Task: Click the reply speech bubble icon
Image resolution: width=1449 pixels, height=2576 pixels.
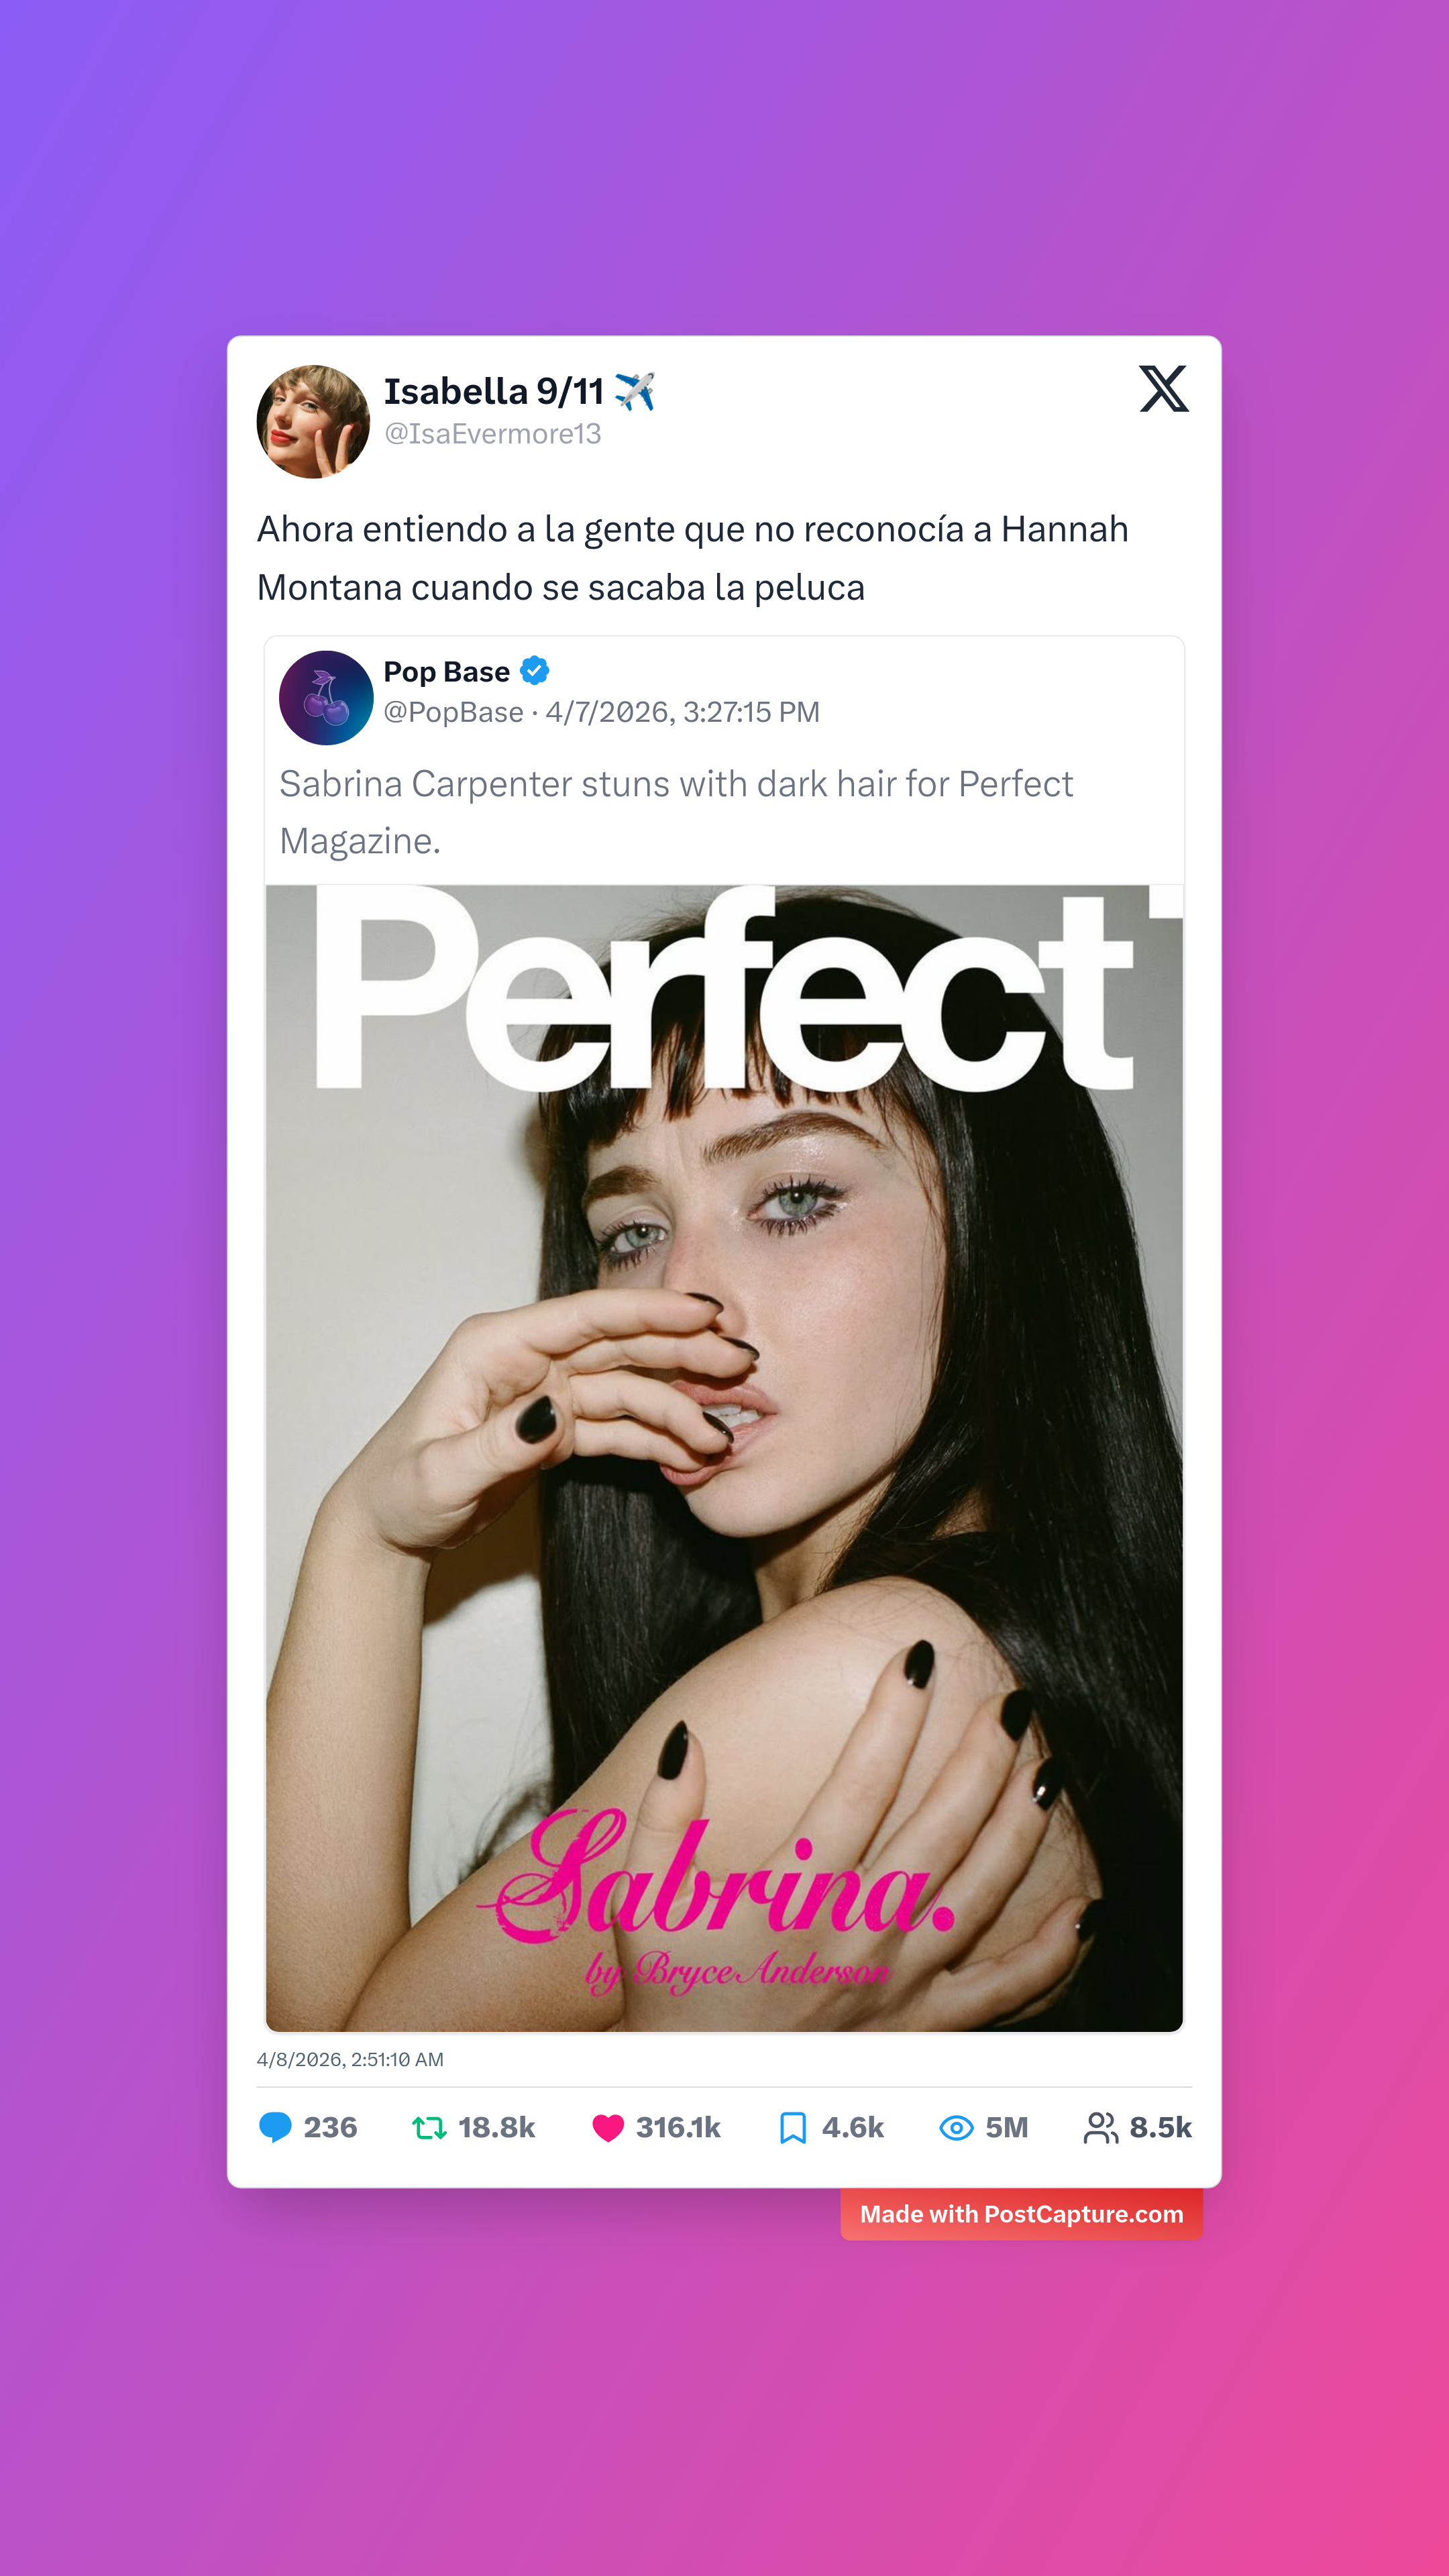Action: [275, 2127]
